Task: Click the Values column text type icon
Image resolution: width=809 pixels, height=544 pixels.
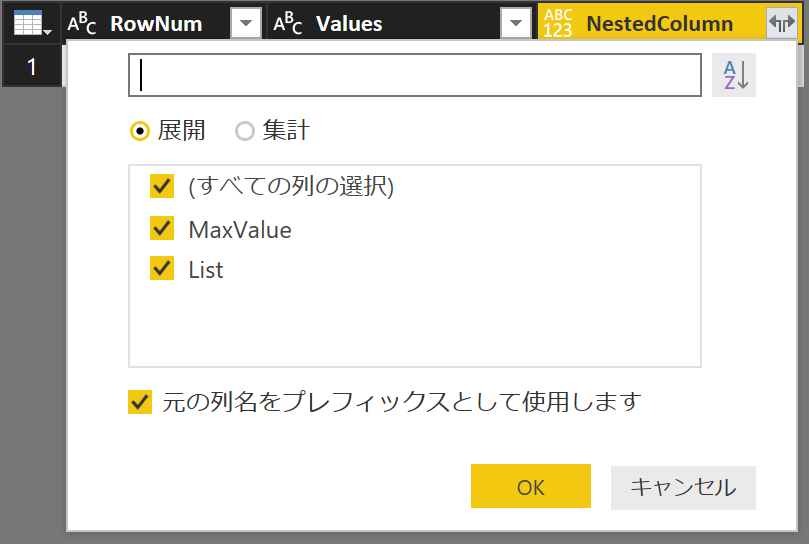Action: click(288, 24)
